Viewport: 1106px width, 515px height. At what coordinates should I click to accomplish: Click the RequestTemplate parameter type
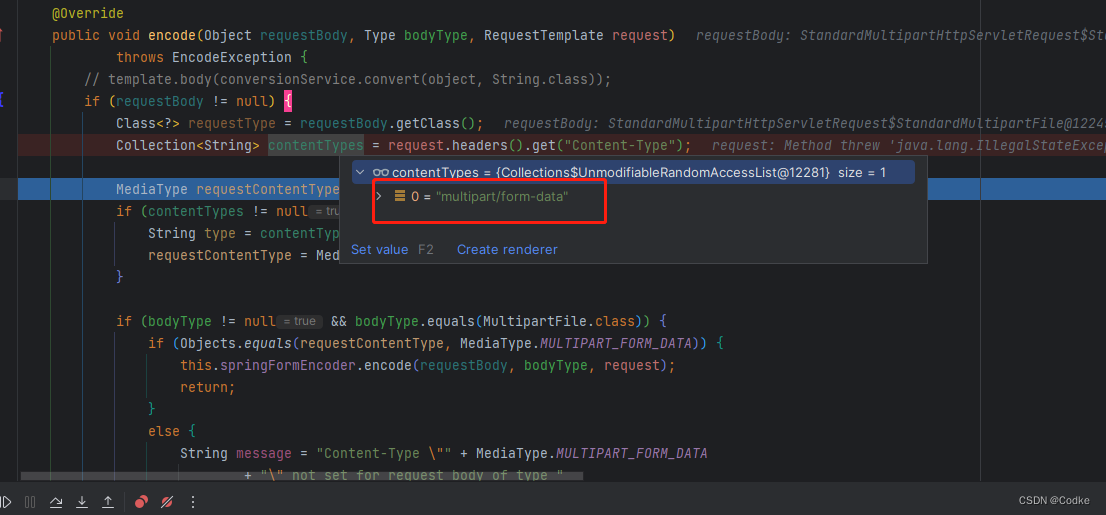(544, 35)
